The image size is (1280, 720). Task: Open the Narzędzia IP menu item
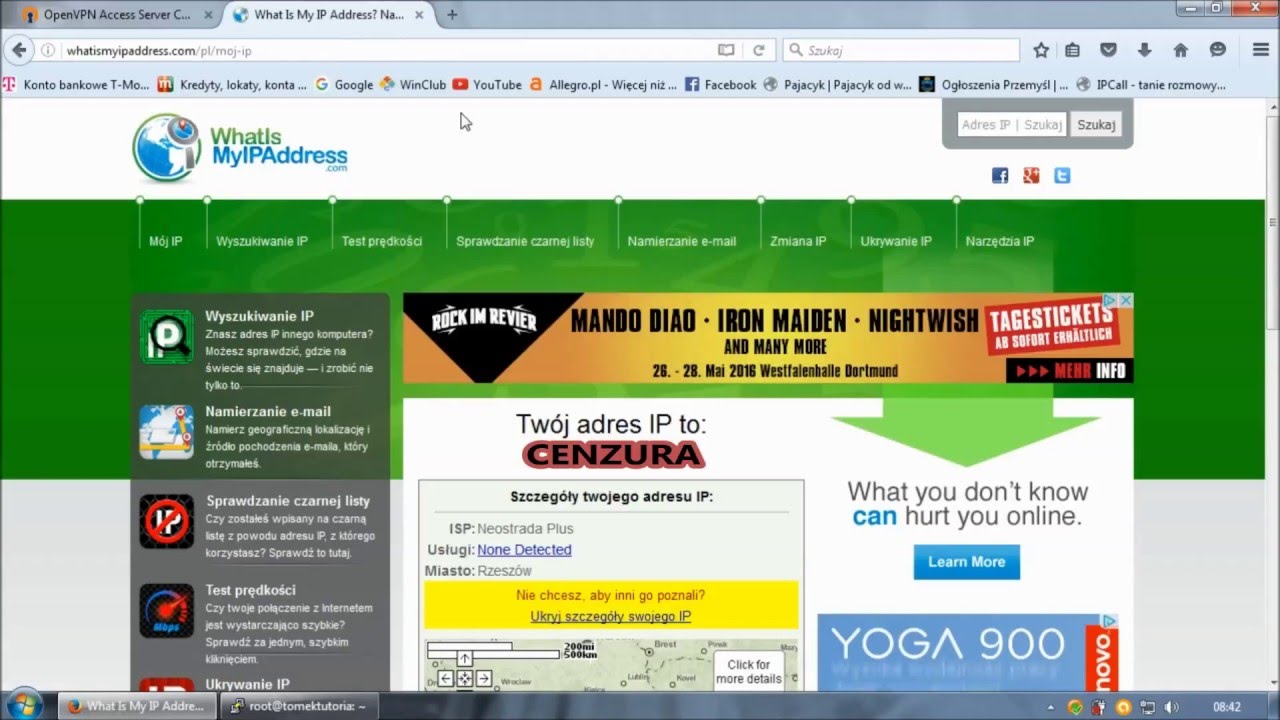(1000, 241)
